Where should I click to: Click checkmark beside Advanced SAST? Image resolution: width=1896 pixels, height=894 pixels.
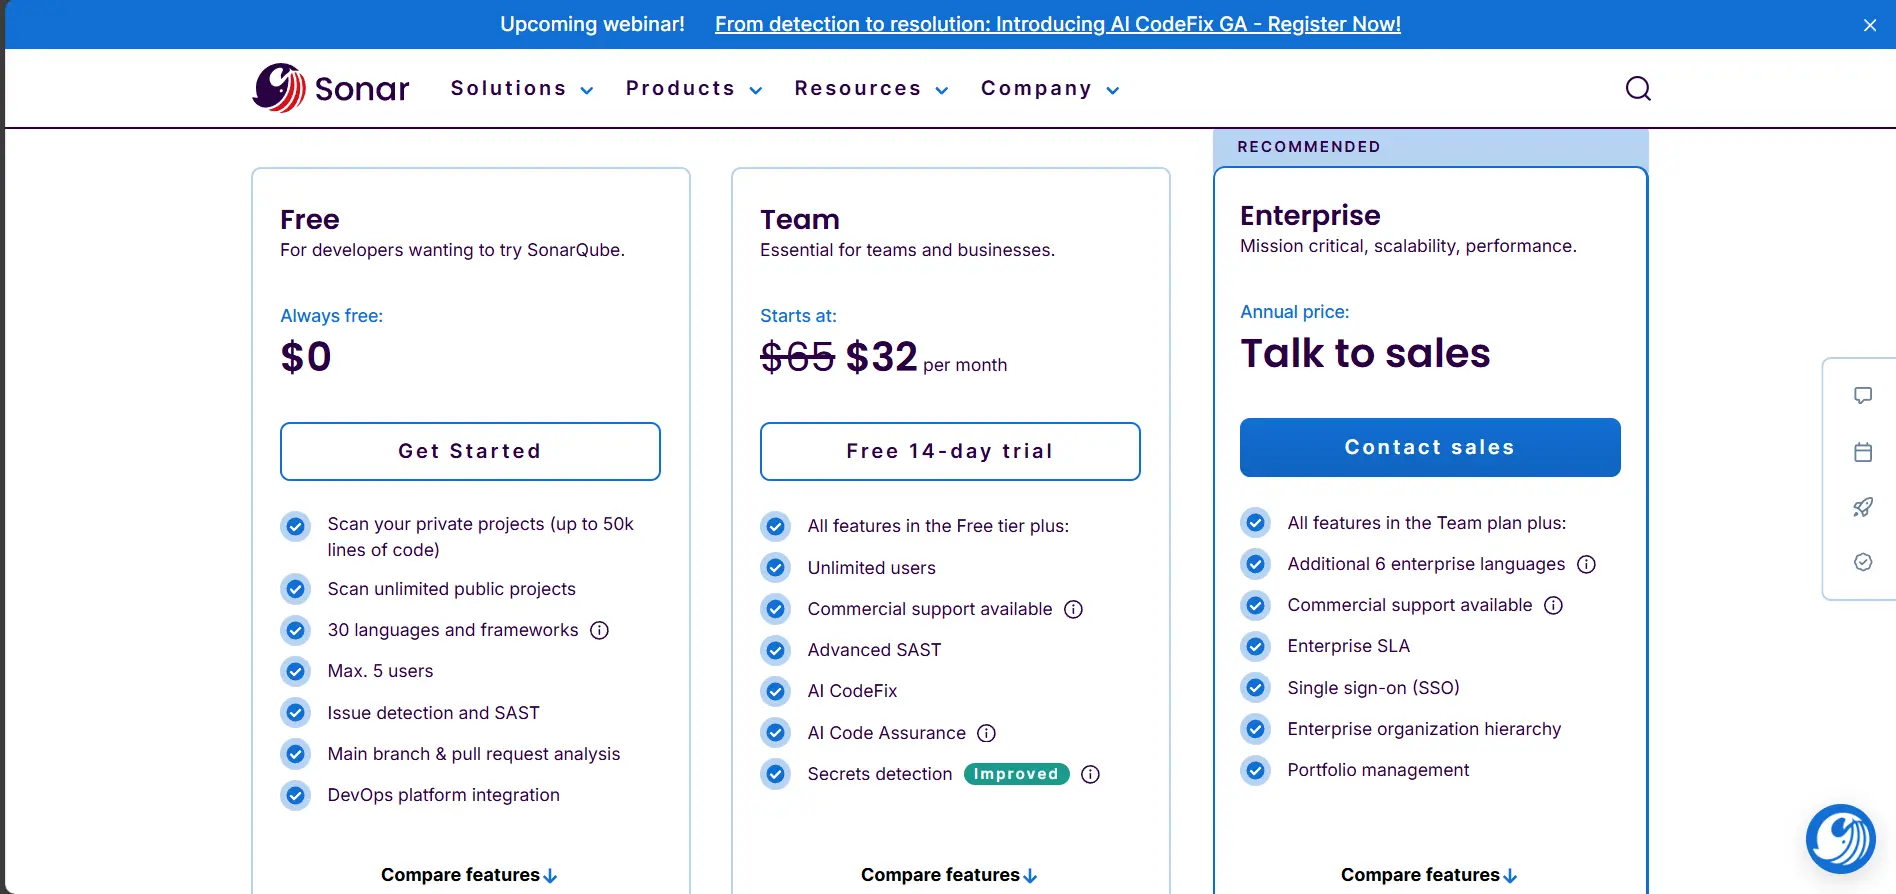775,650
